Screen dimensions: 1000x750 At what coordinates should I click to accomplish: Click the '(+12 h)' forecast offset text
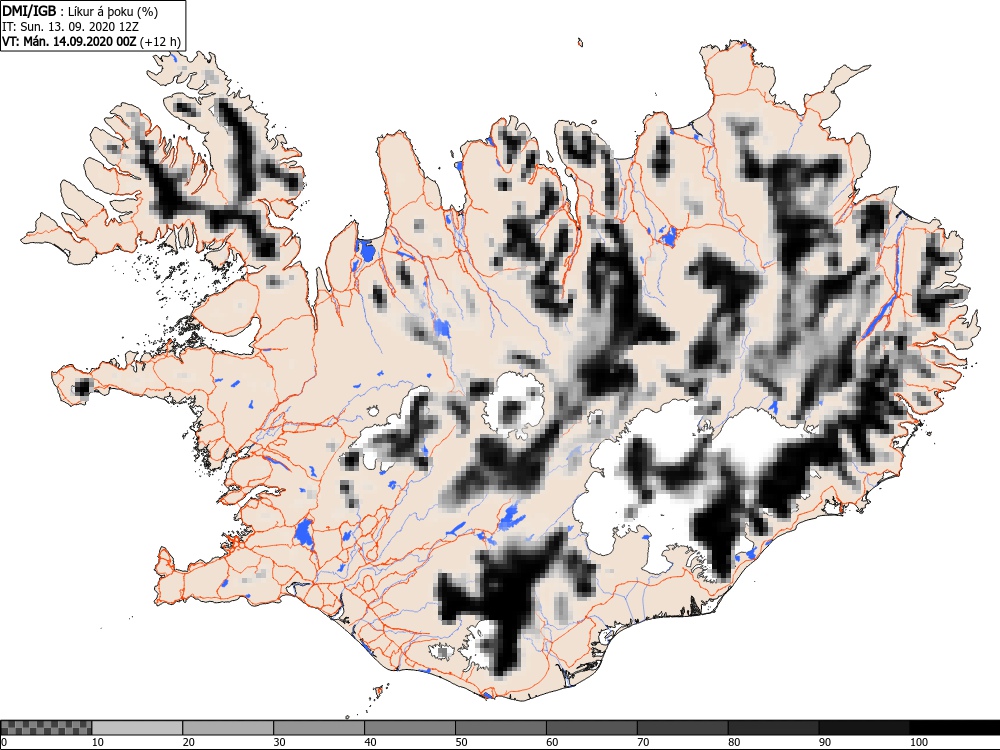[160, 42]
